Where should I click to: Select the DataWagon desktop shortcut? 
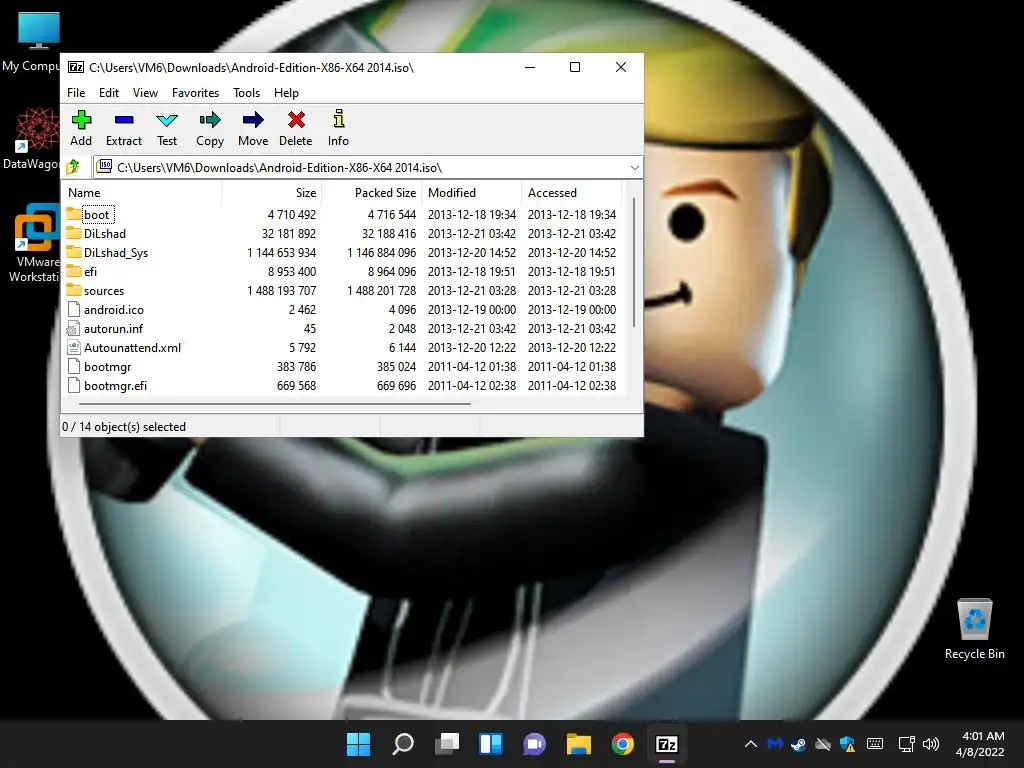point(31,139)
